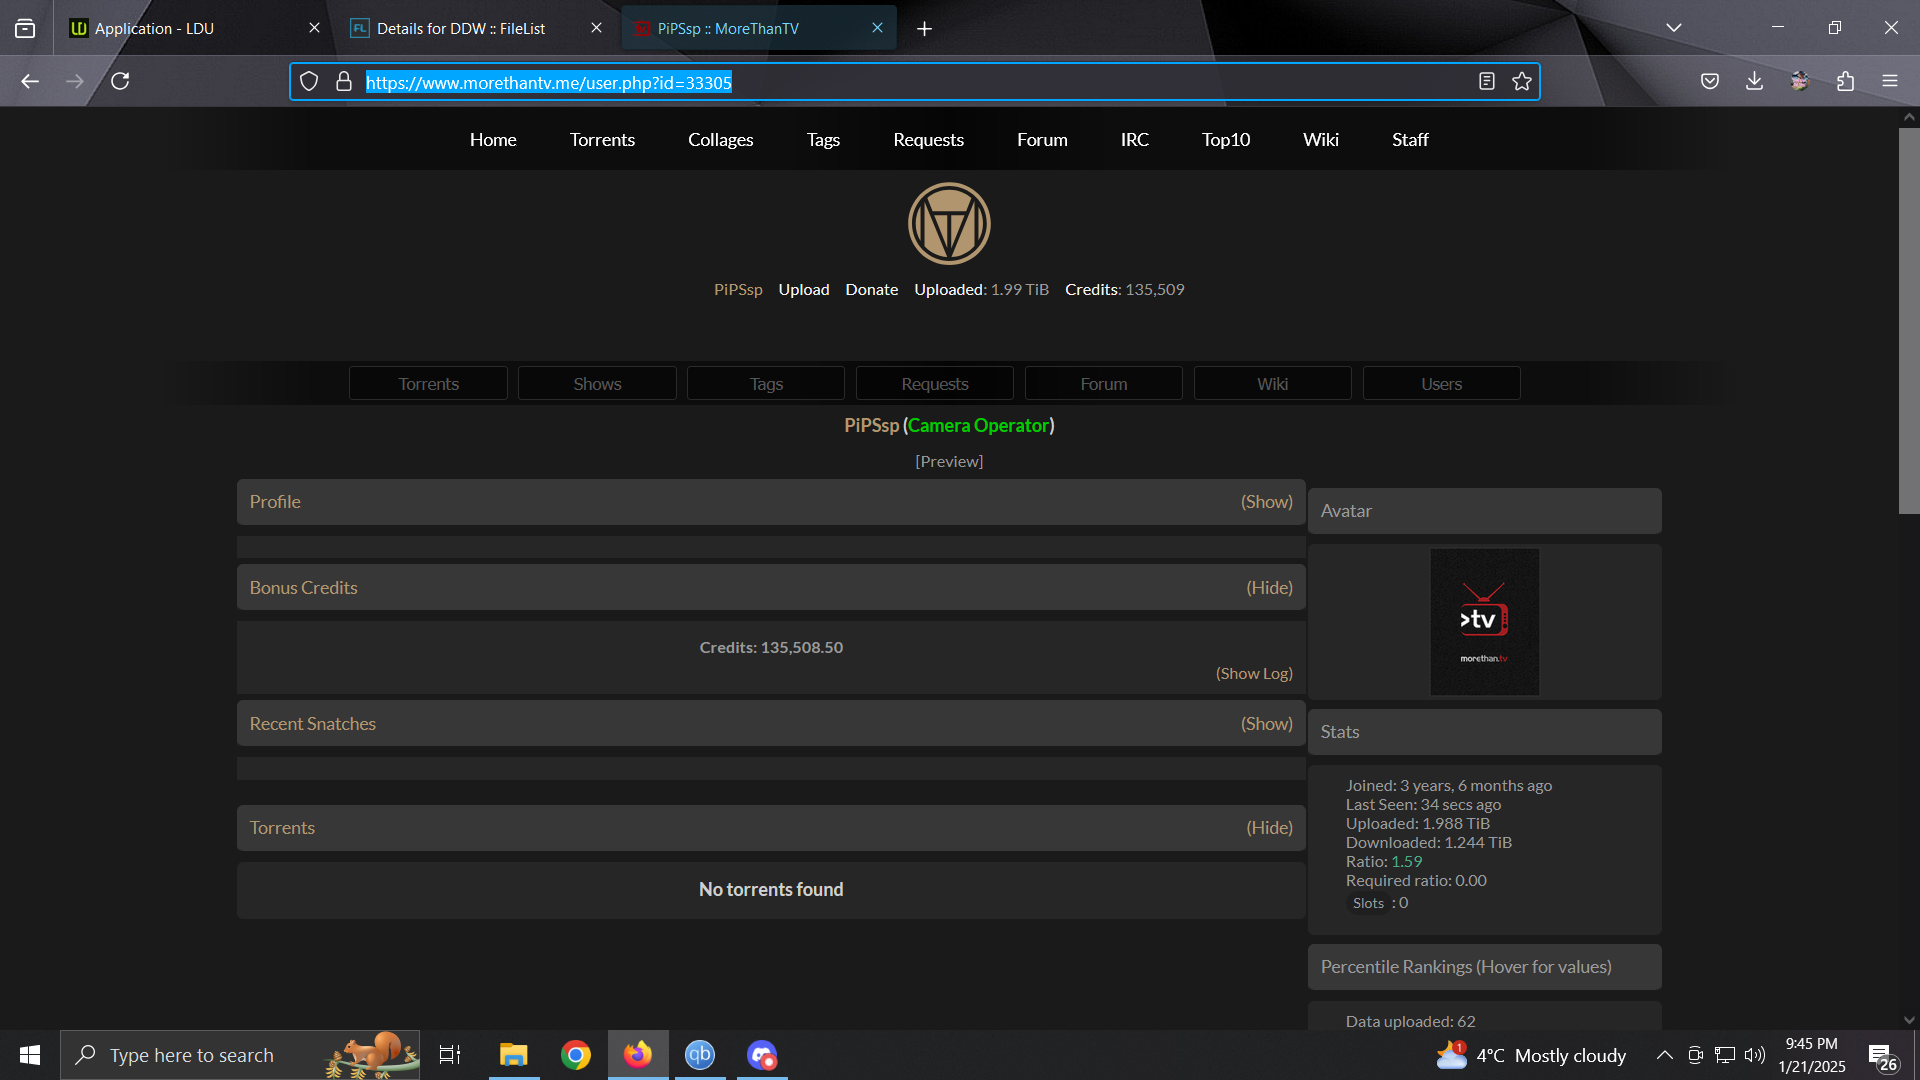The image size is (1920, 1080).
Task: Open the Home menu item
Action: coord(493,140)
